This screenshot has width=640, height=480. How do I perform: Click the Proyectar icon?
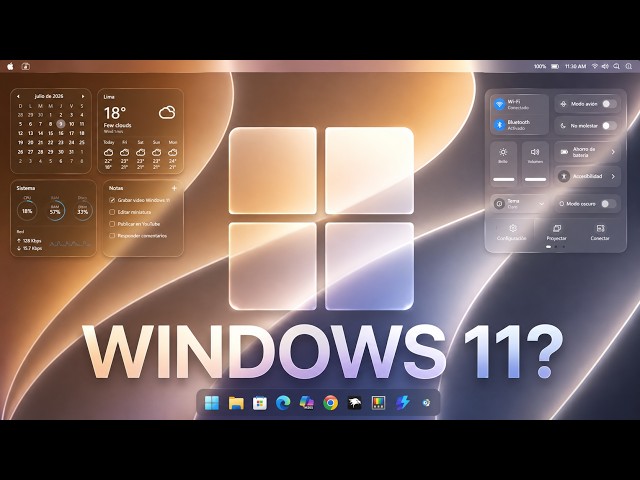click(557, 228)
